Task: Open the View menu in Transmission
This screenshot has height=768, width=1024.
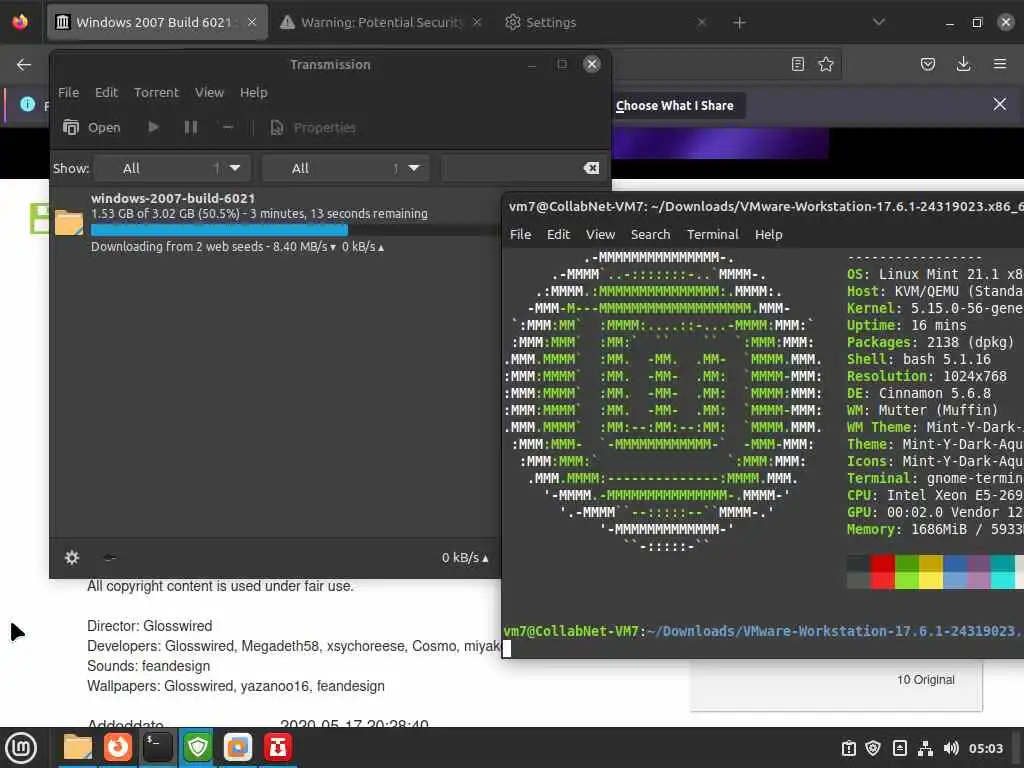Action: (x=209, y=93)
